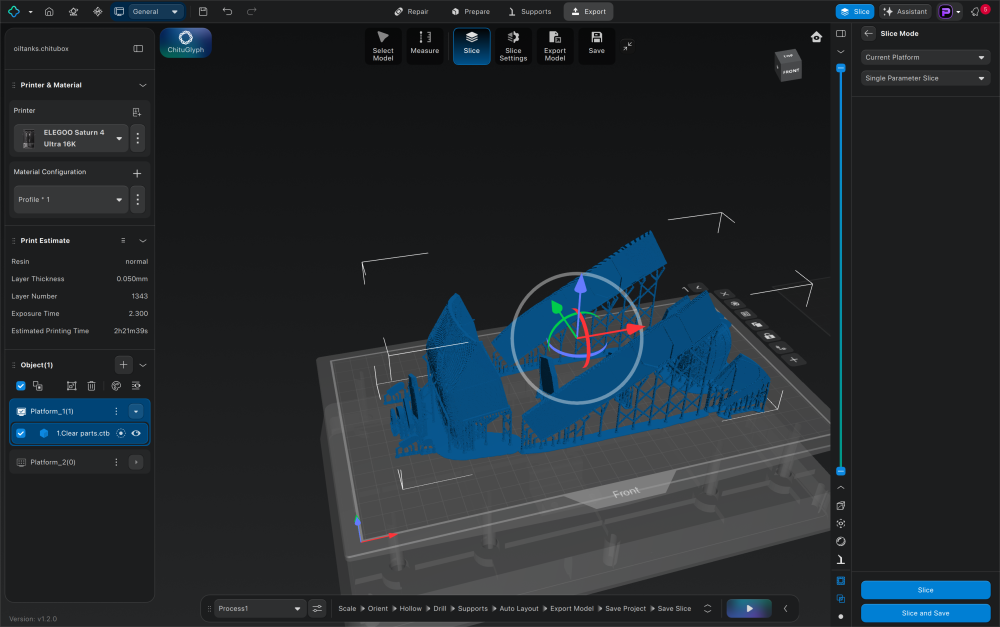Go back using Slice Mode arrow
Image resolution: width=1000 pixels, height=627 pixels.
click(x=868, y=34)
